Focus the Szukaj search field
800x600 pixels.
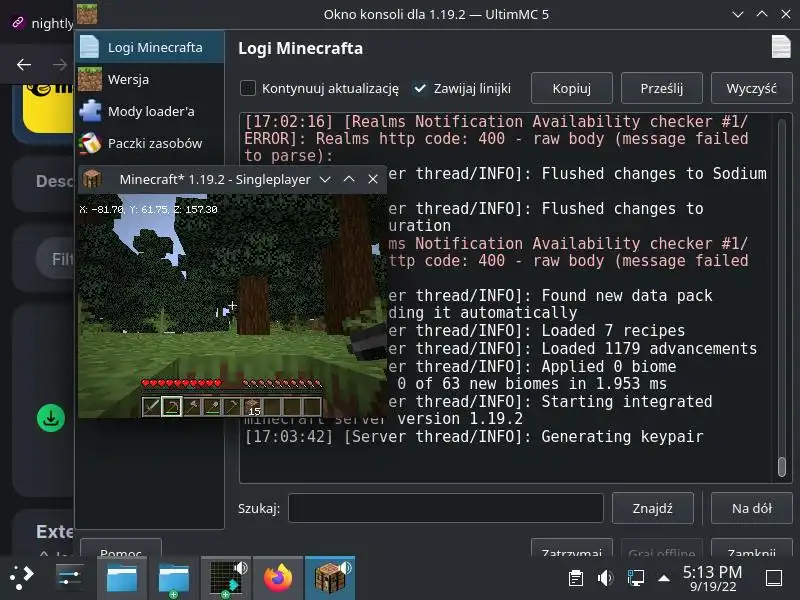445,508
